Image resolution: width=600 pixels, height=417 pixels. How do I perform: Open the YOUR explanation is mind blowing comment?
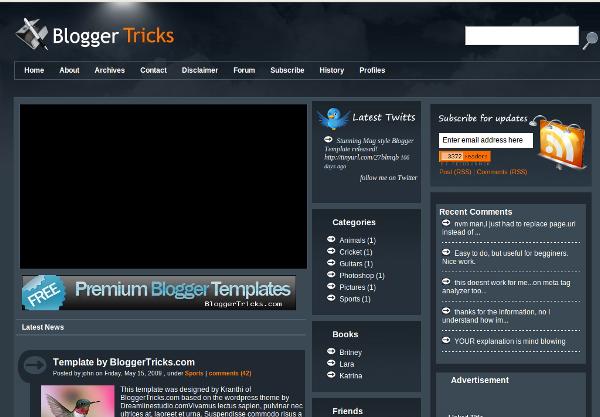pos(510,341)
